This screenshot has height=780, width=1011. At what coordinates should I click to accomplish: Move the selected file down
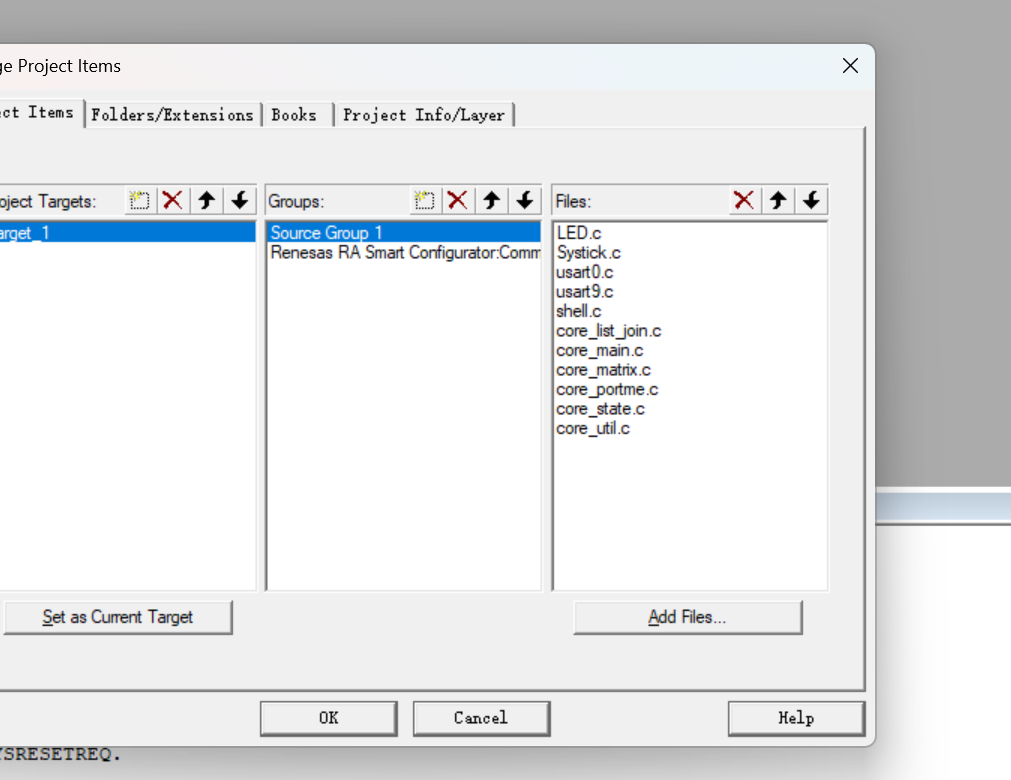coord(811,200)
